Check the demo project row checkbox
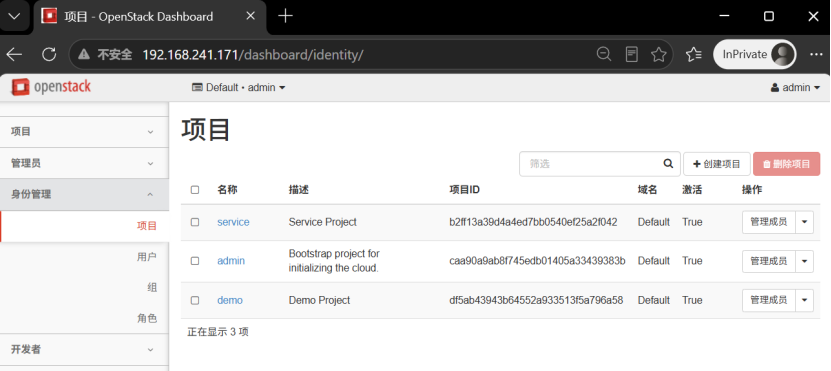831x371 pixels. (x=195, y=300)
